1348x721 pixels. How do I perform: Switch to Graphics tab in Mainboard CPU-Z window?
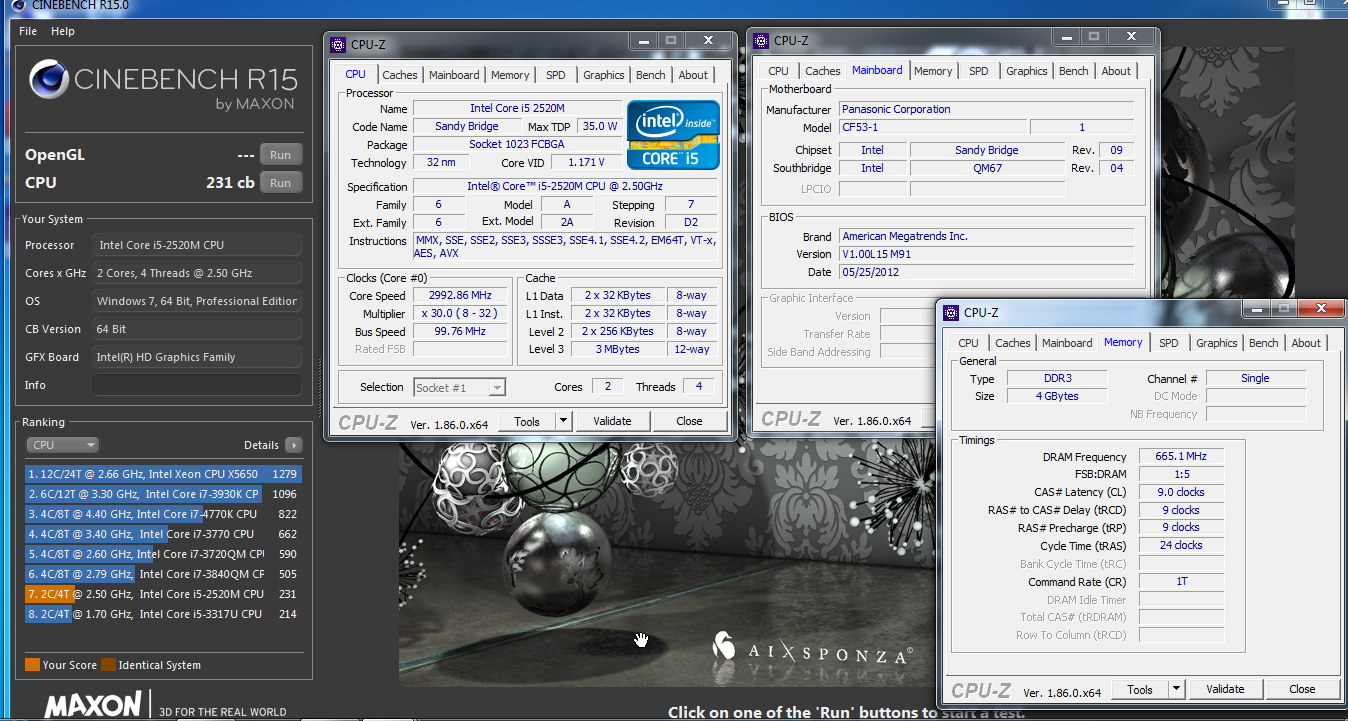click(x=1027, y=71)
